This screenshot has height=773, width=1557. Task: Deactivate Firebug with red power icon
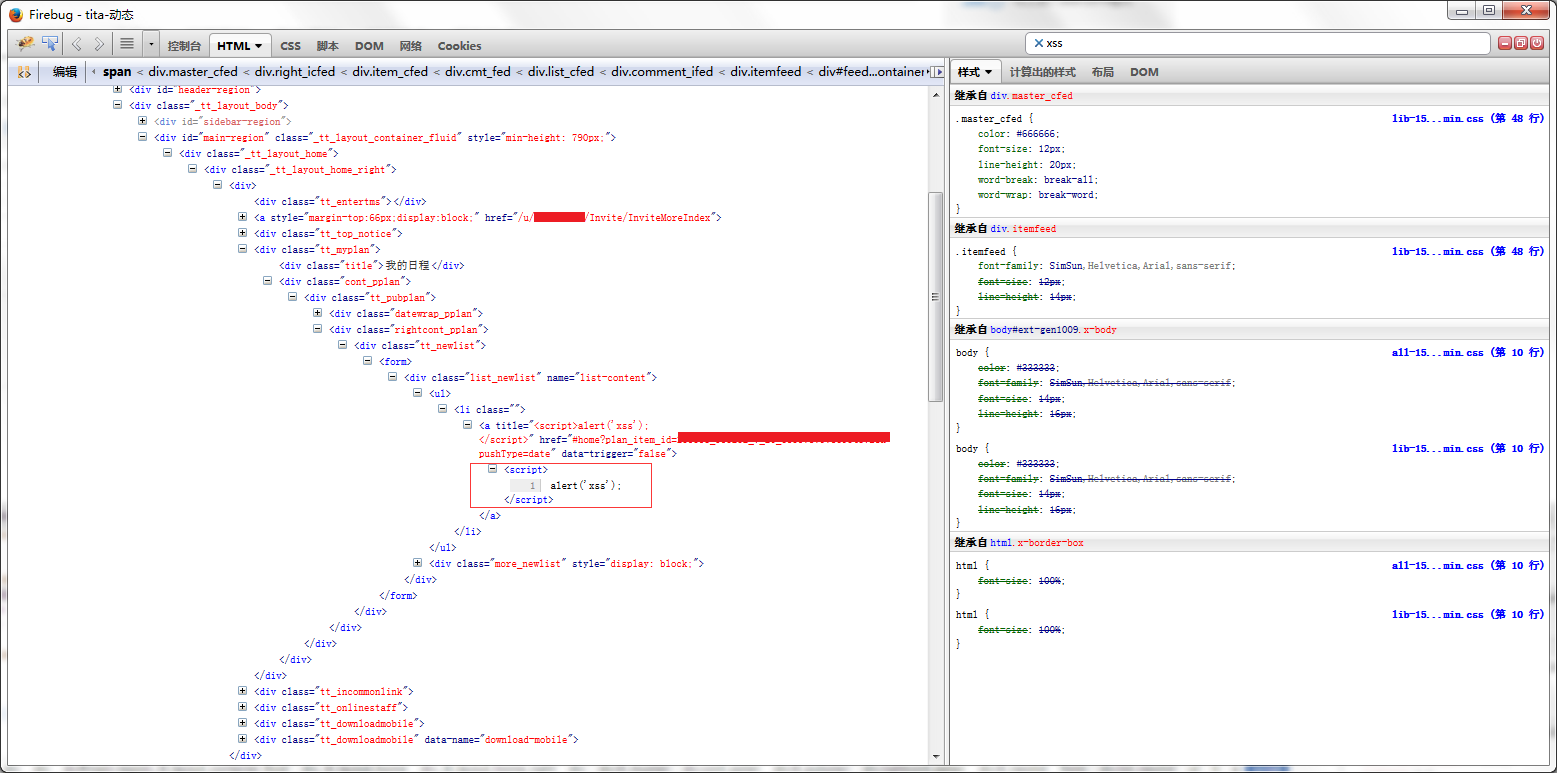point(1536,43)
